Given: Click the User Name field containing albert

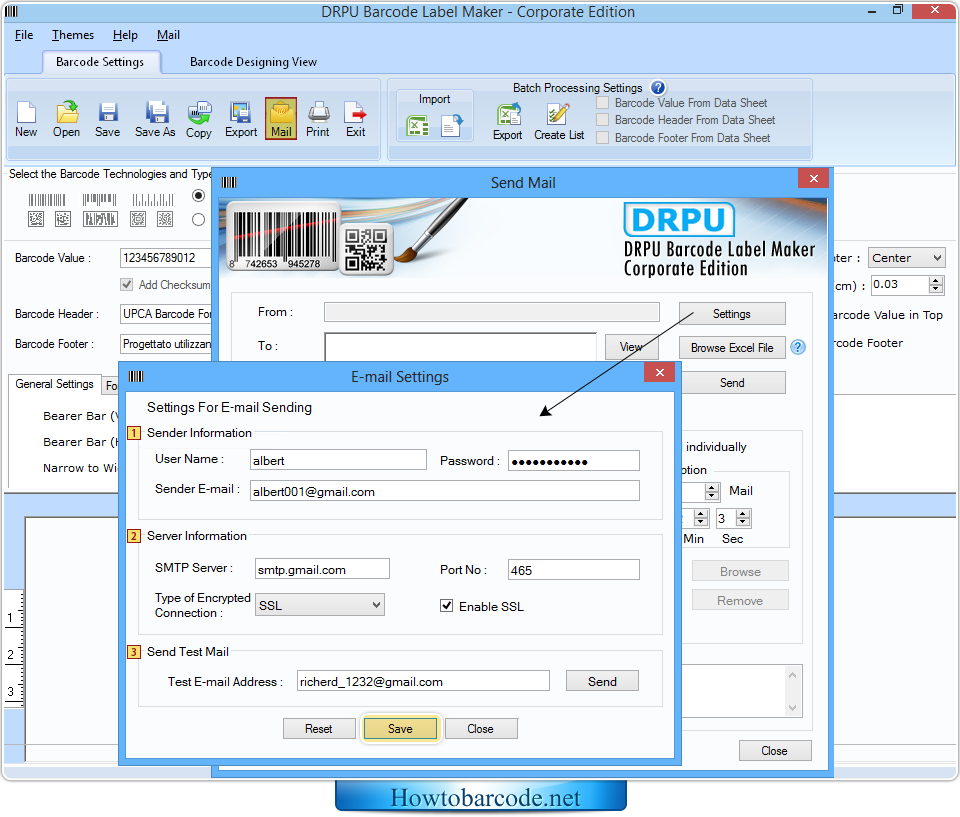Looking at the screenshot, I should [x=338, y=460].
